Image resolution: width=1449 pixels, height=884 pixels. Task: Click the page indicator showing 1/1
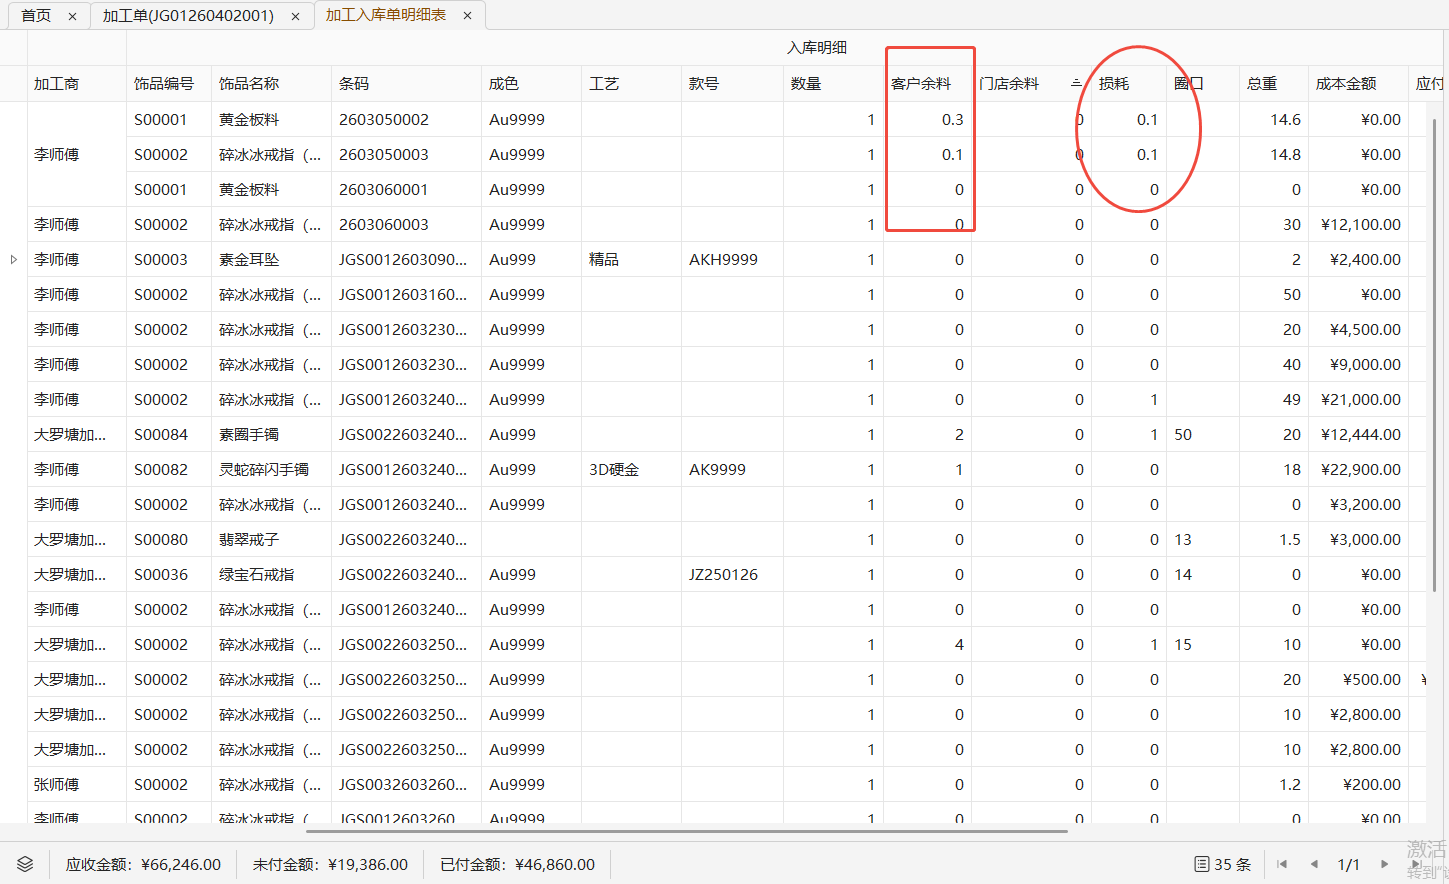click(1350, 864)
